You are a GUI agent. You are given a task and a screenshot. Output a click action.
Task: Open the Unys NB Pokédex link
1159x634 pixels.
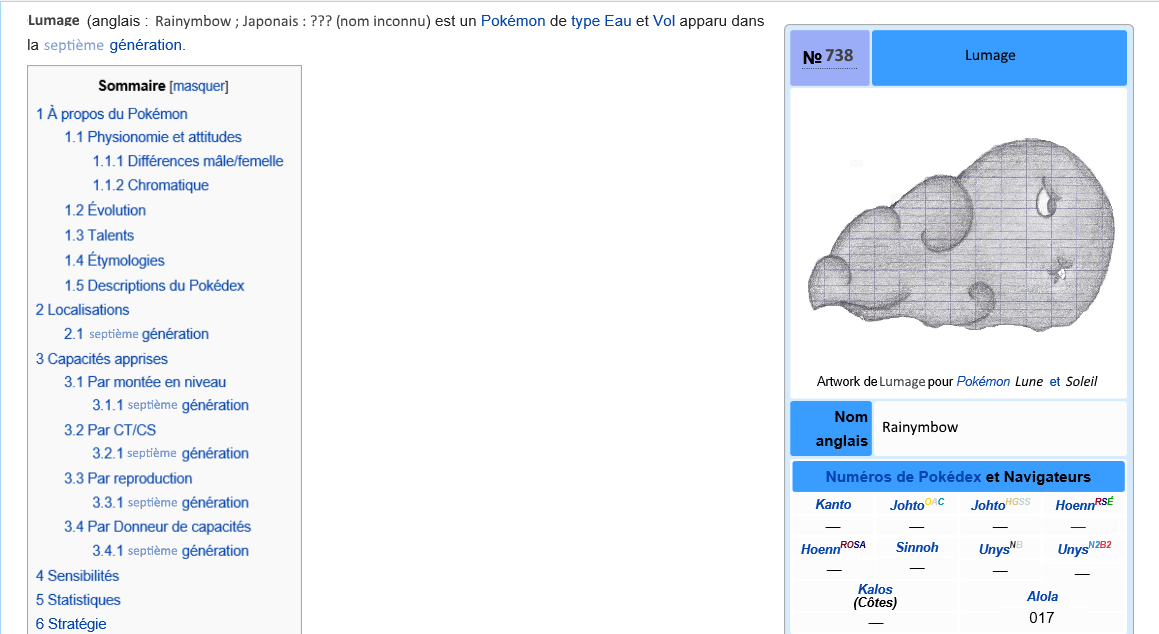[x=1000, y=548]
